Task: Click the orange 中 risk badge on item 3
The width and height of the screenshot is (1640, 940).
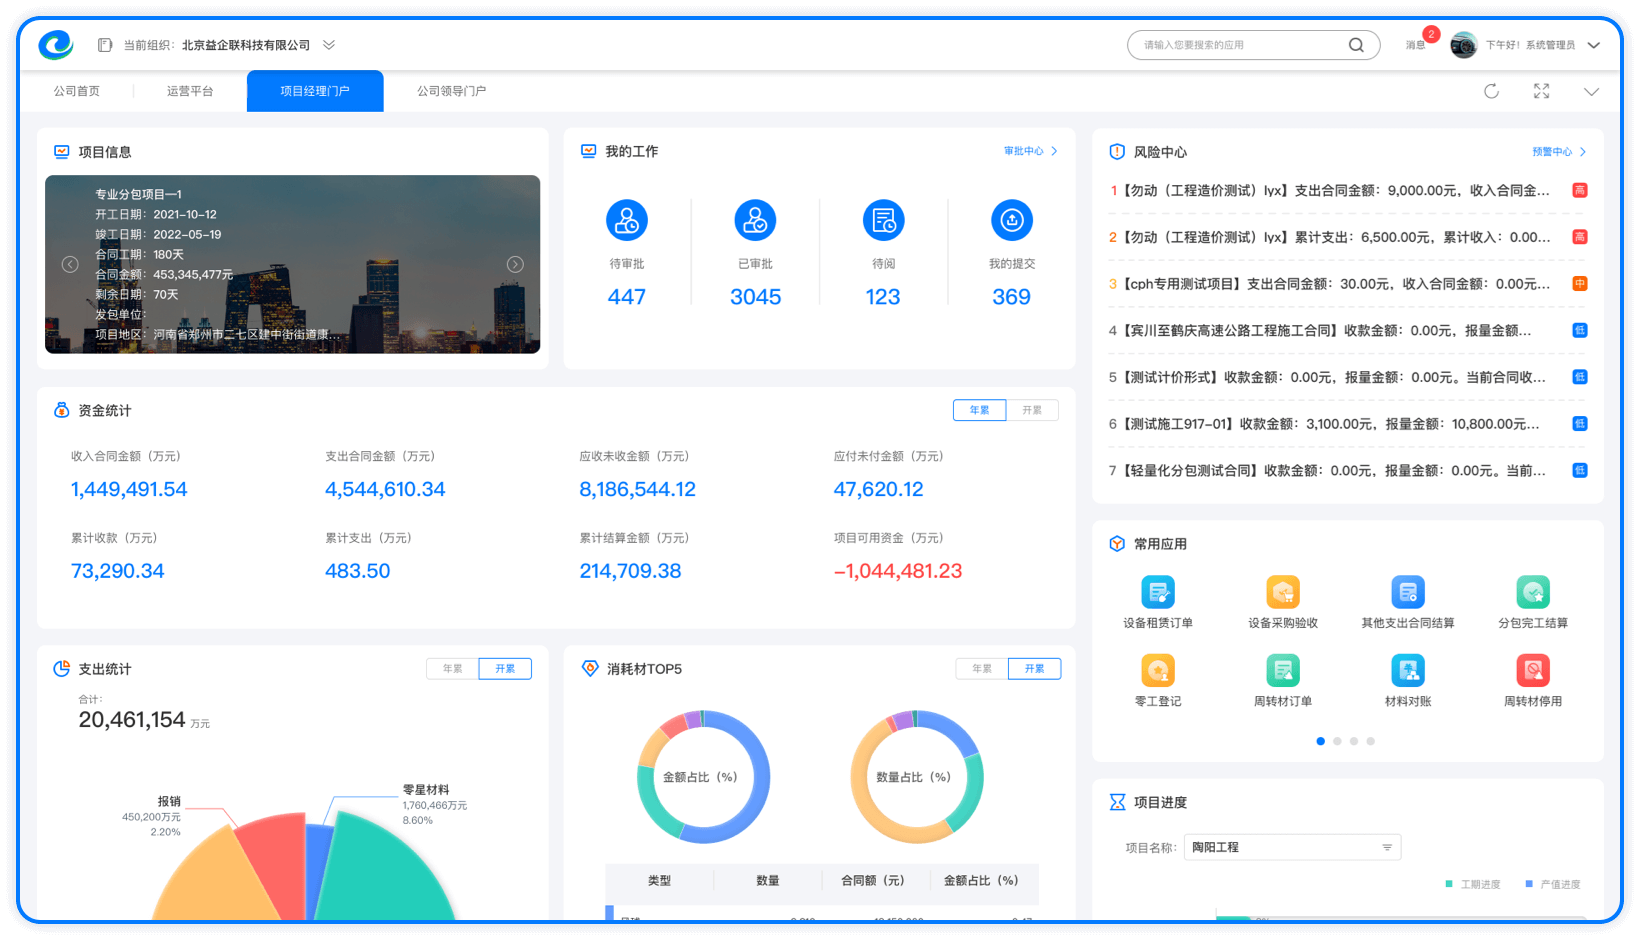Action: point(1580,284)
